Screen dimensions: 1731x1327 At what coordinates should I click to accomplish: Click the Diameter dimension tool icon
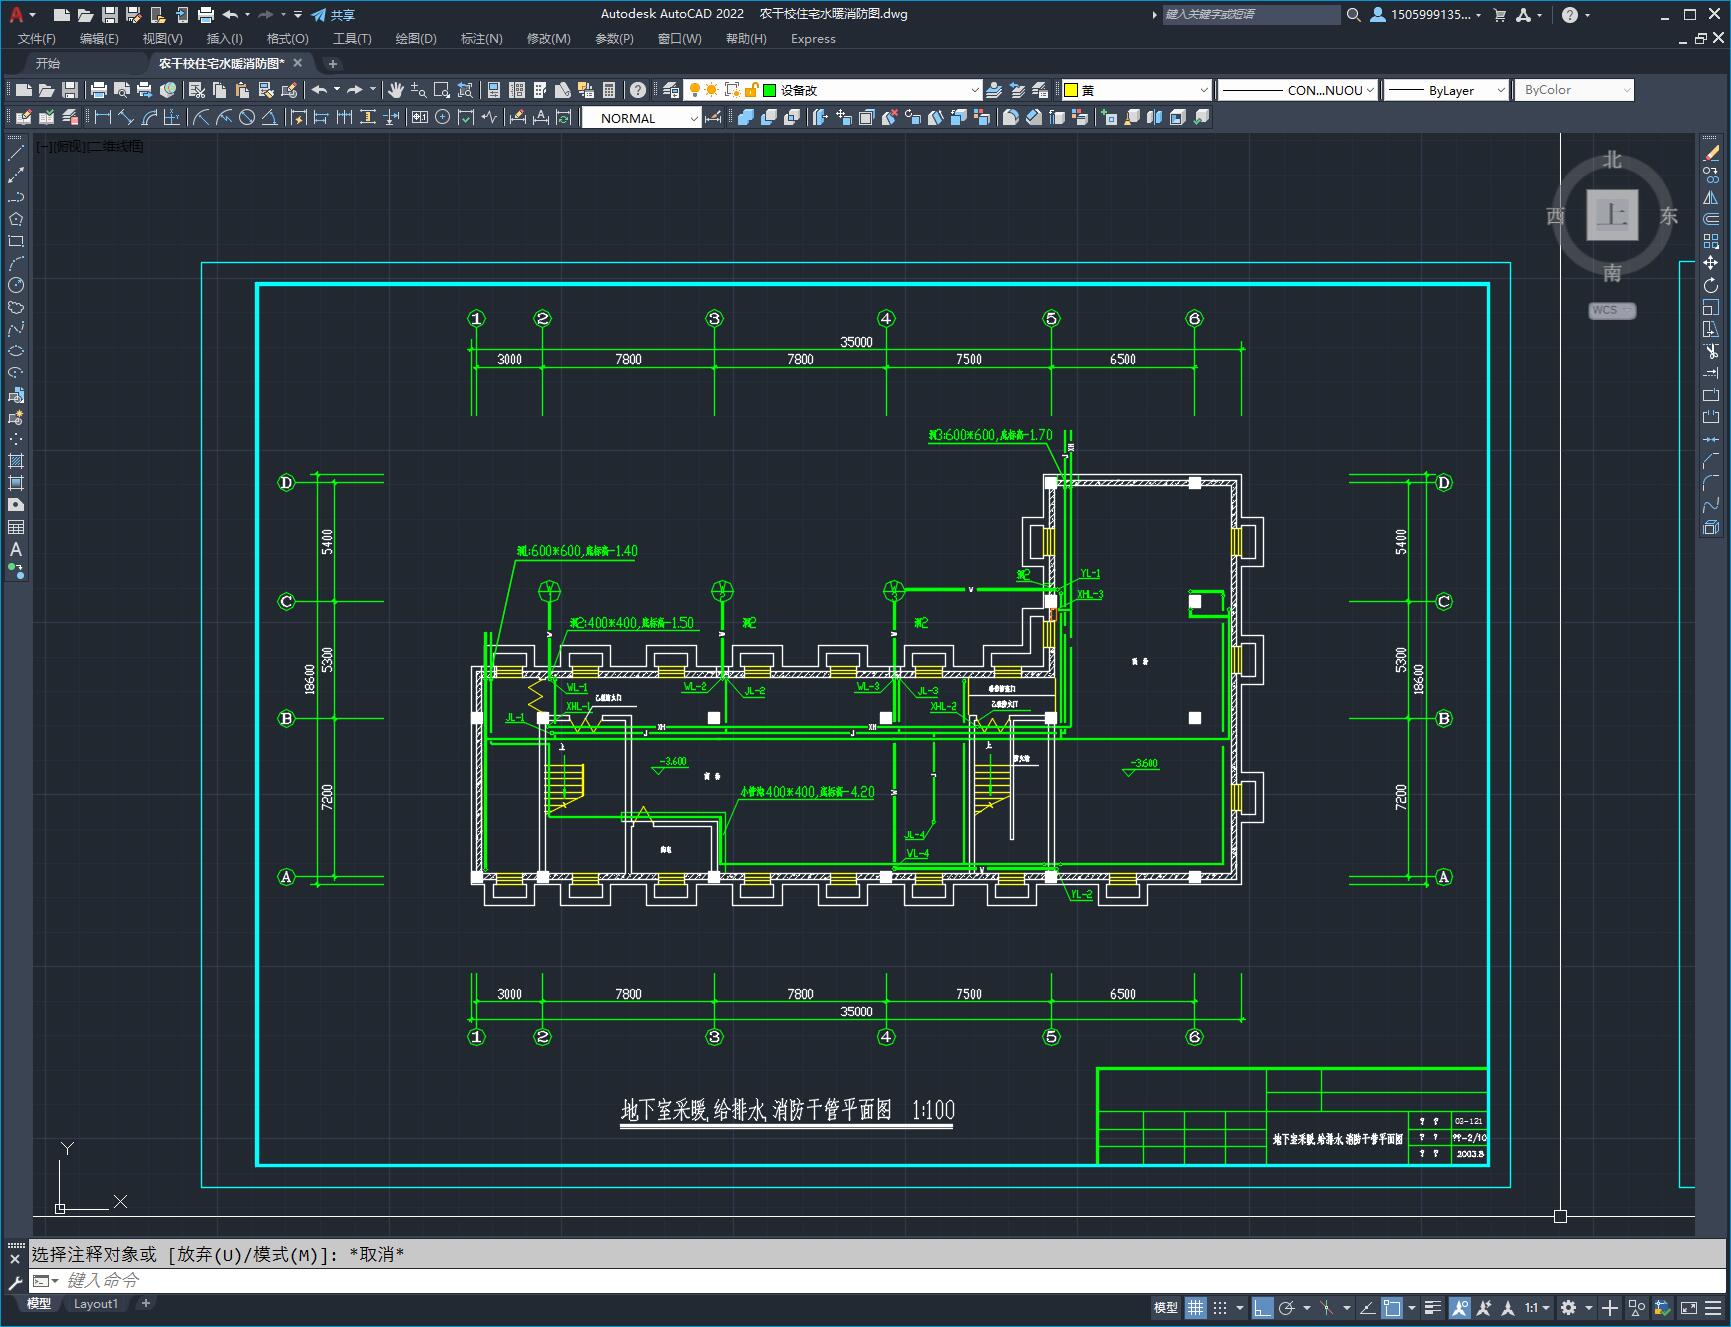click(246, 117)
